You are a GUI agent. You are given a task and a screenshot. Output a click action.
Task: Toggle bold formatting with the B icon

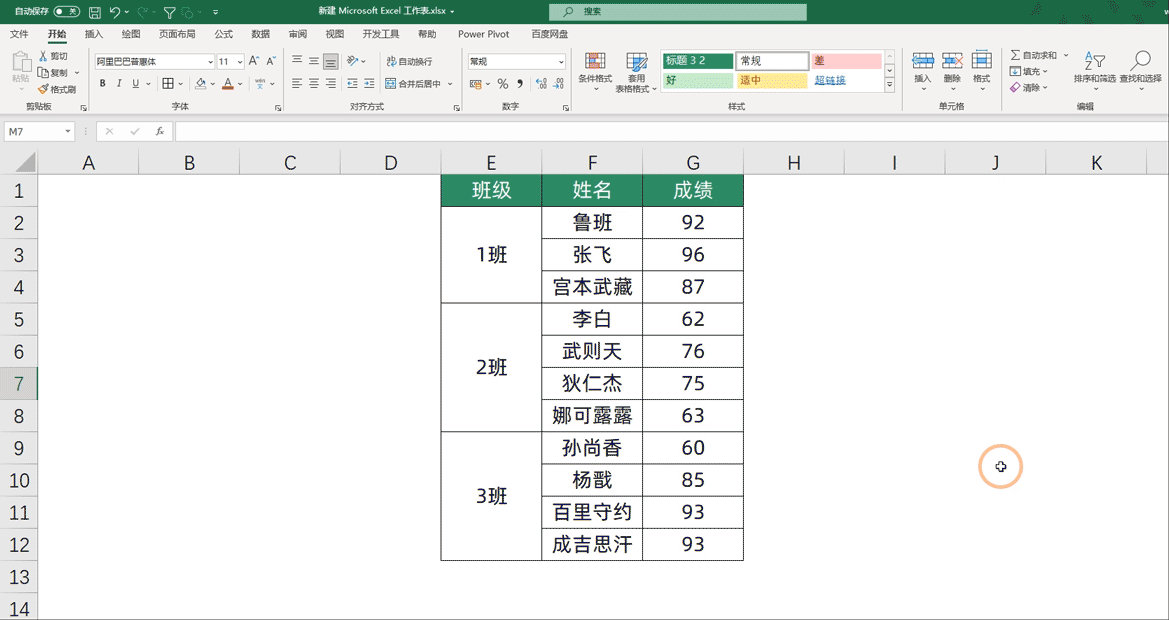point(102,84)
